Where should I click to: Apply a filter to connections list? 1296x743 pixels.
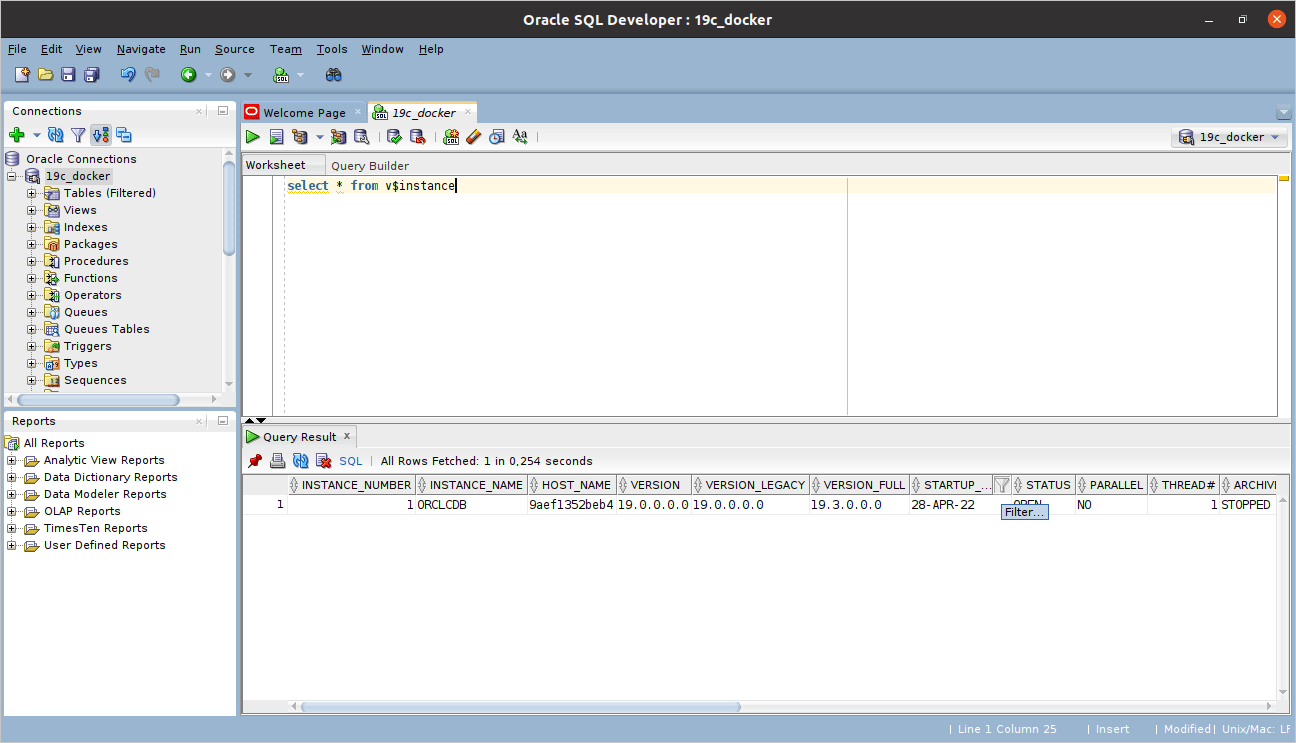pos(78,135)
